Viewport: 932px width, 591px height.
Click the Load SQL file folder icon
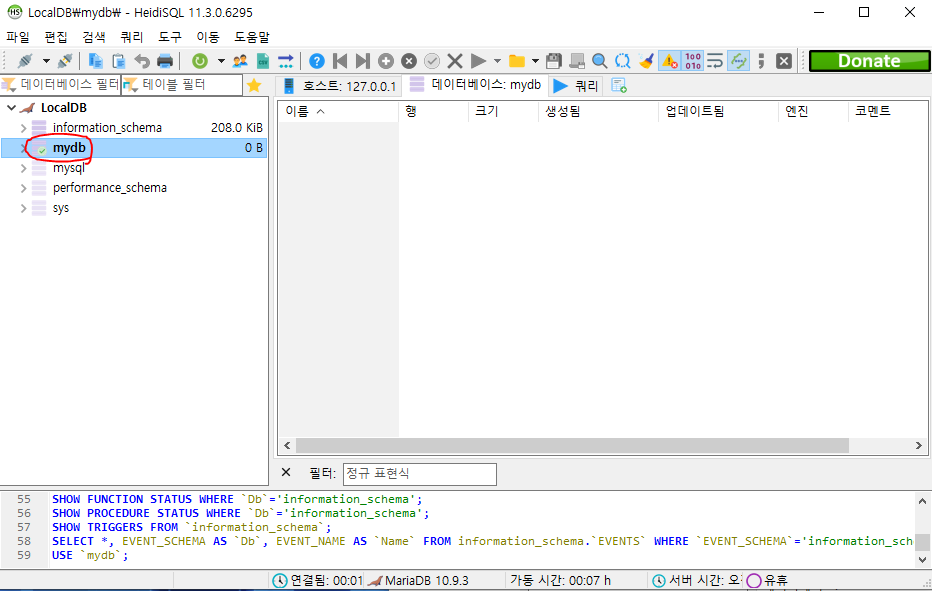tap(517, 61)
